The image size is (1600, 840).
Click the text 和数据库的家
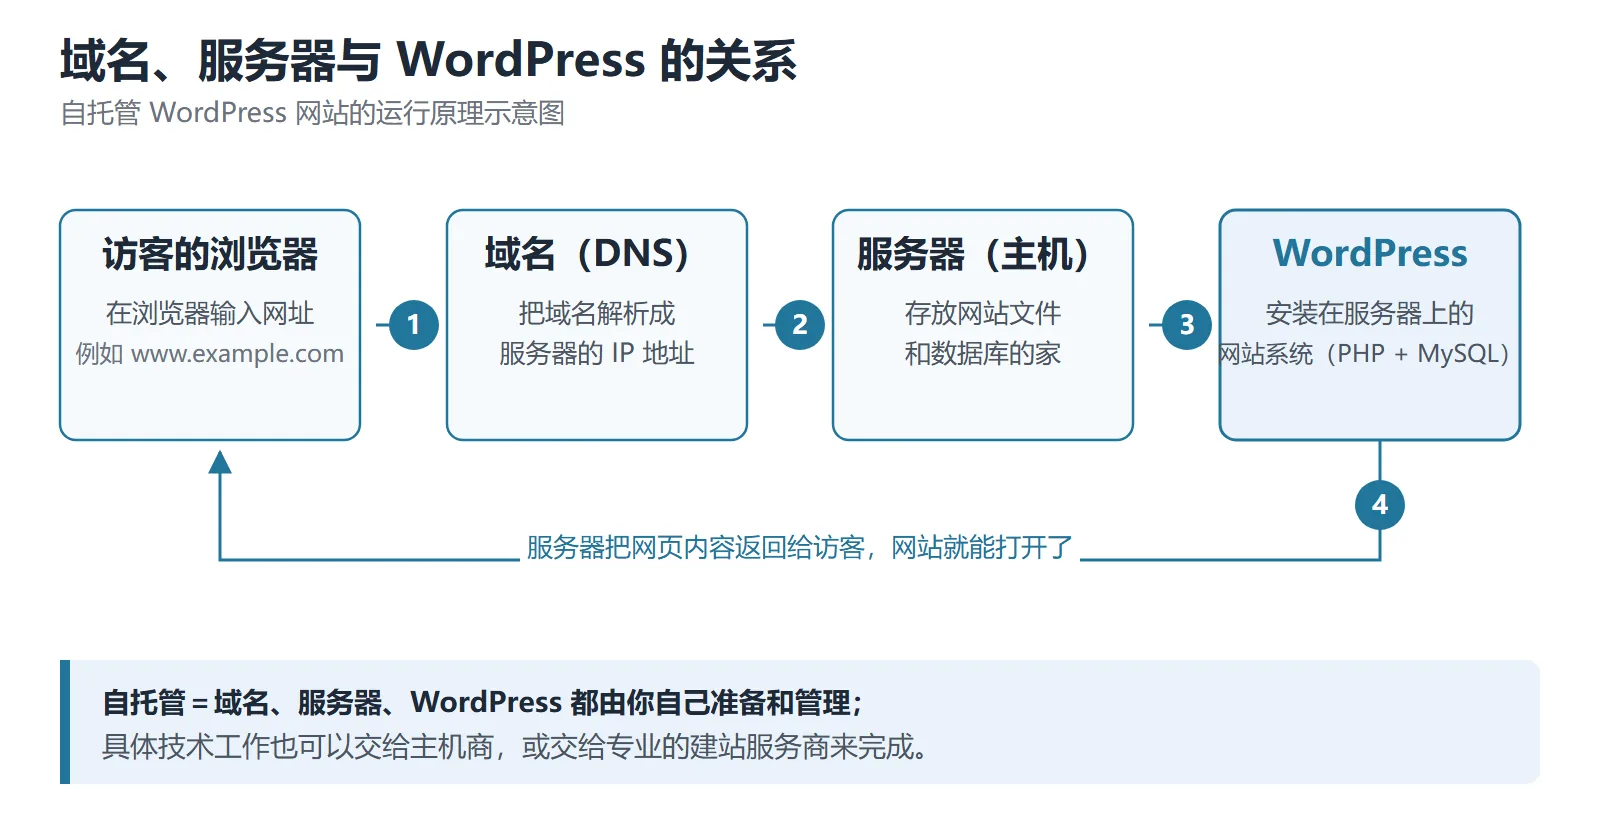[x=983, y=353]
